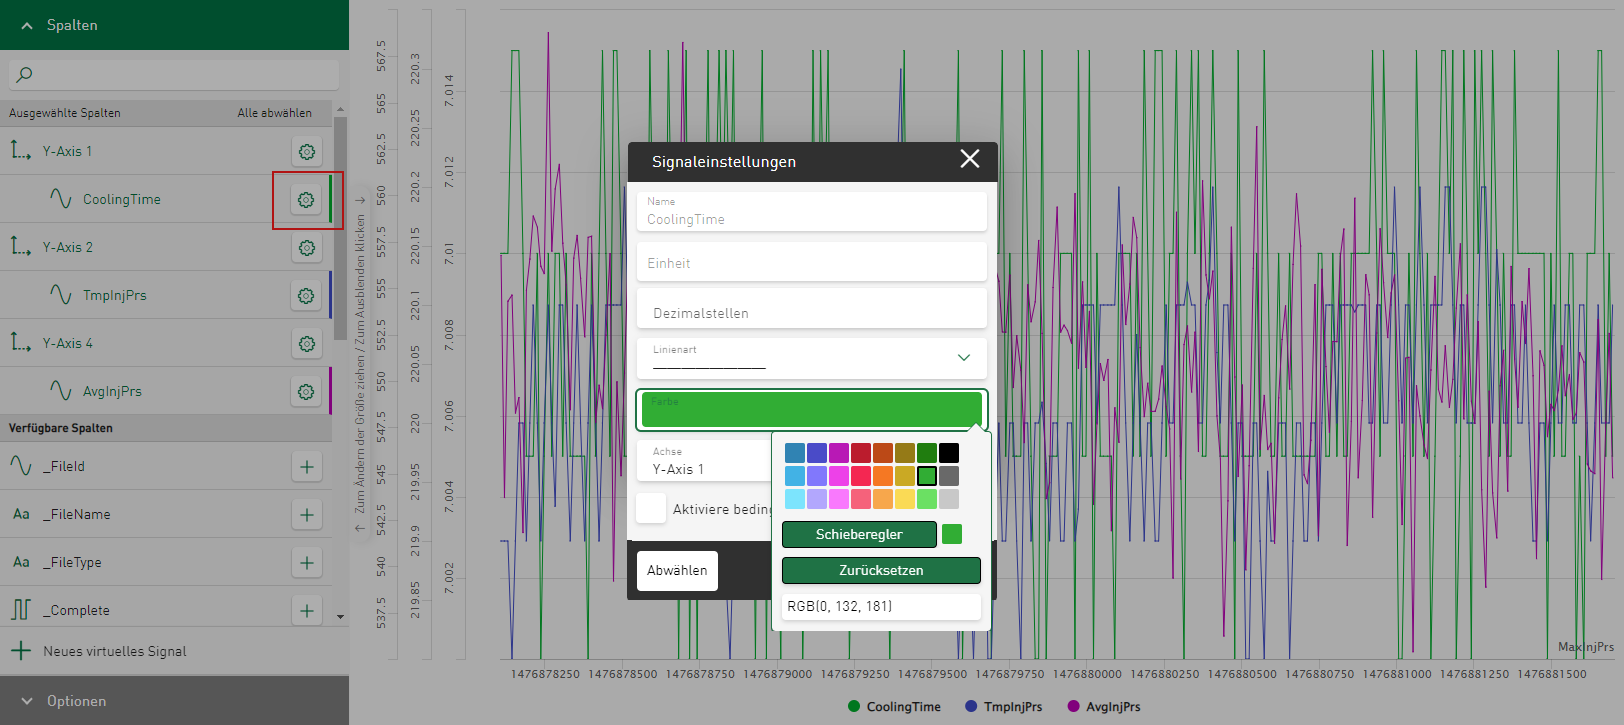This screenshot has height=725, width=1624.
Task: Toggle AvgInjPrs series in the legend
Action: tap(1104, 707)
